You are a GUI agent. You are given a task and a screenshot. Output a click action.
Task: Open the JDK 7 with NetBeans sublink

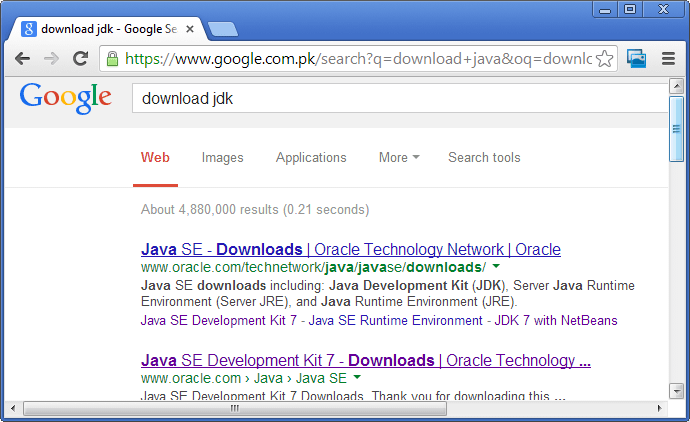564,321
